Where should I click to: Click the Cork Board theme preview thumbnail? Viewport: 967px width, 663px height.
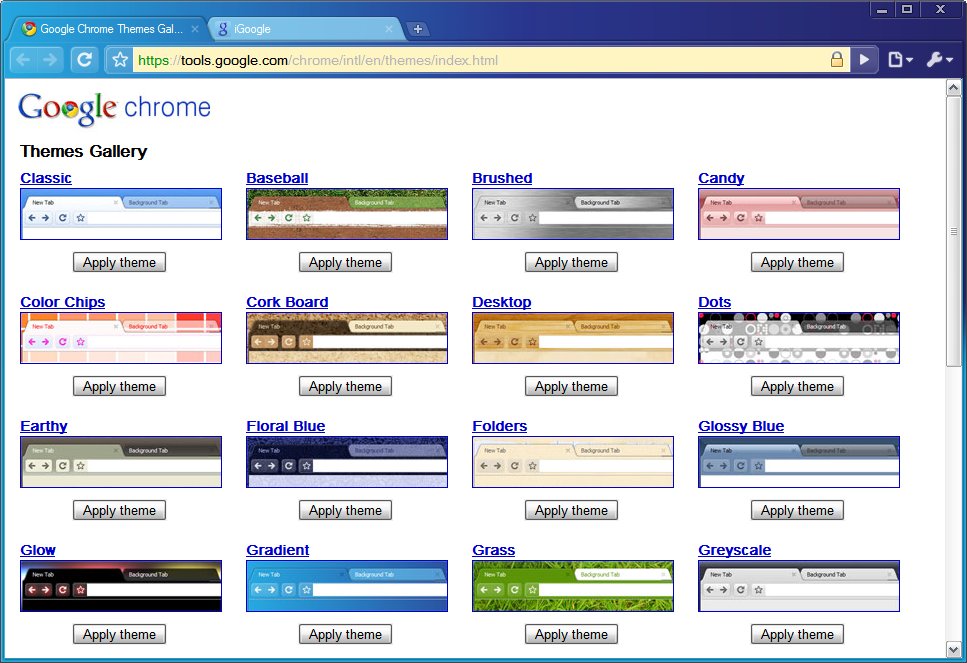tap(347, 338)
